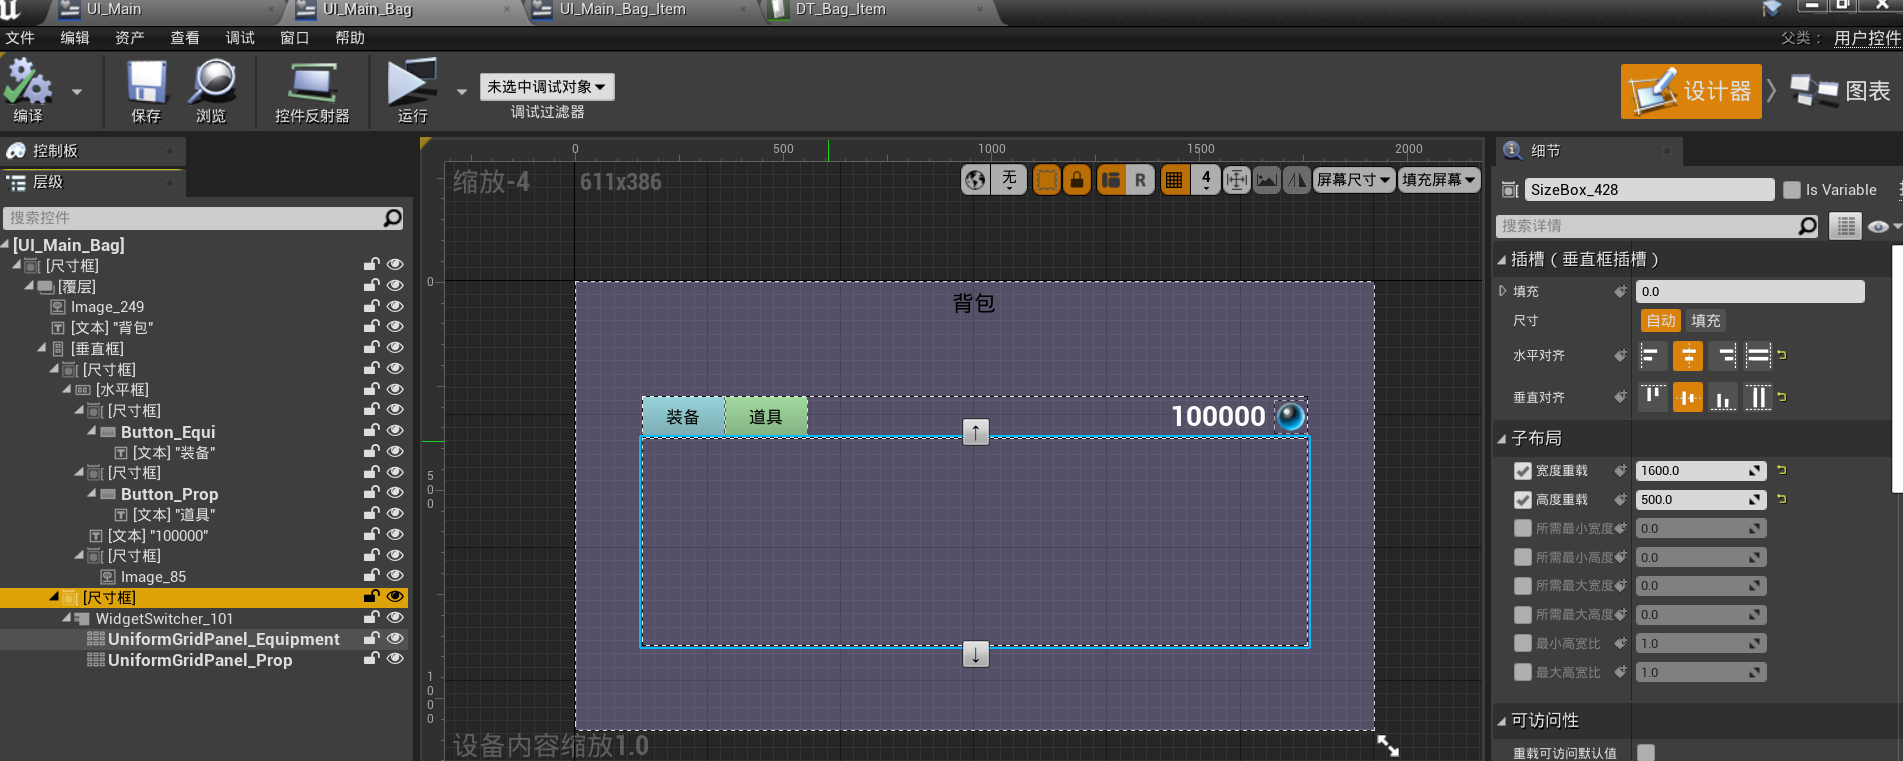Set horizontal alignment to fill
The image size is (1903, 761).
tap(1758, 356)
